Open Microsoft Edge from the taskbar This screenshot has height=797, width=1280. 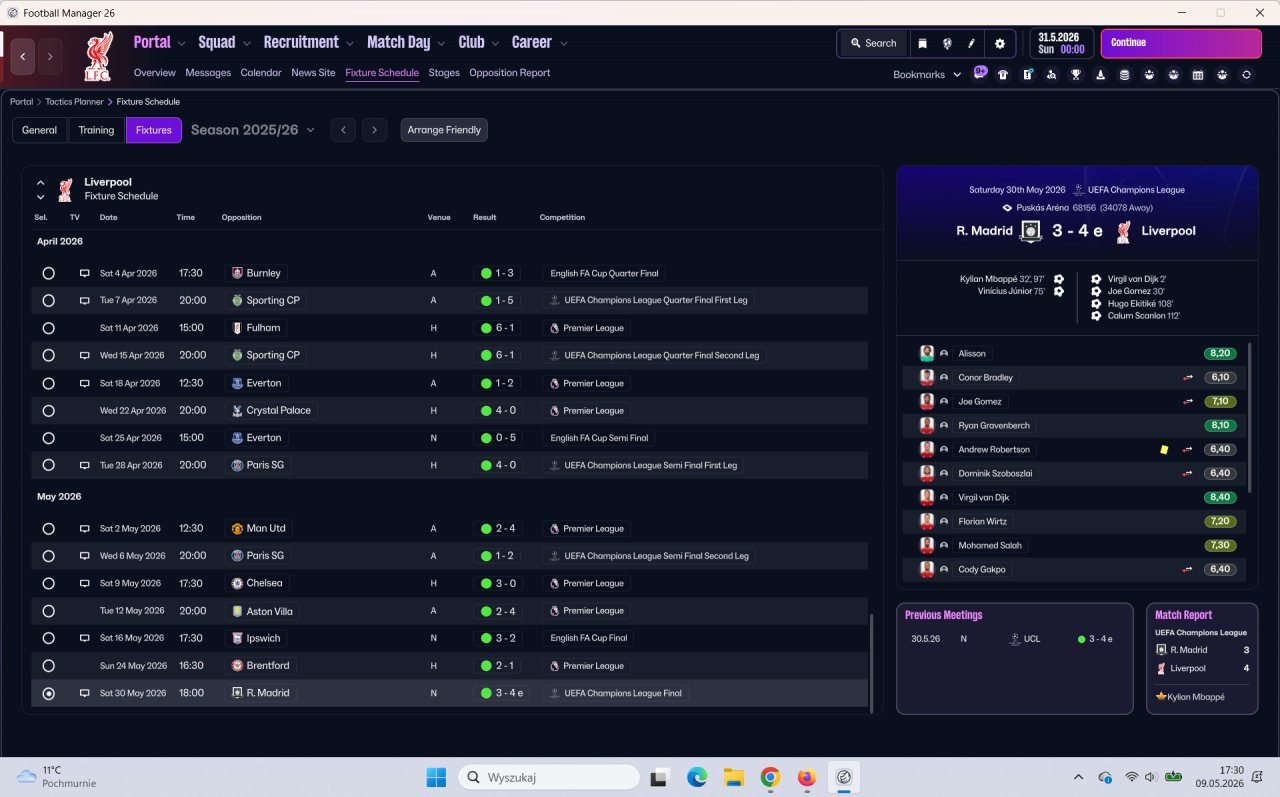697,777
